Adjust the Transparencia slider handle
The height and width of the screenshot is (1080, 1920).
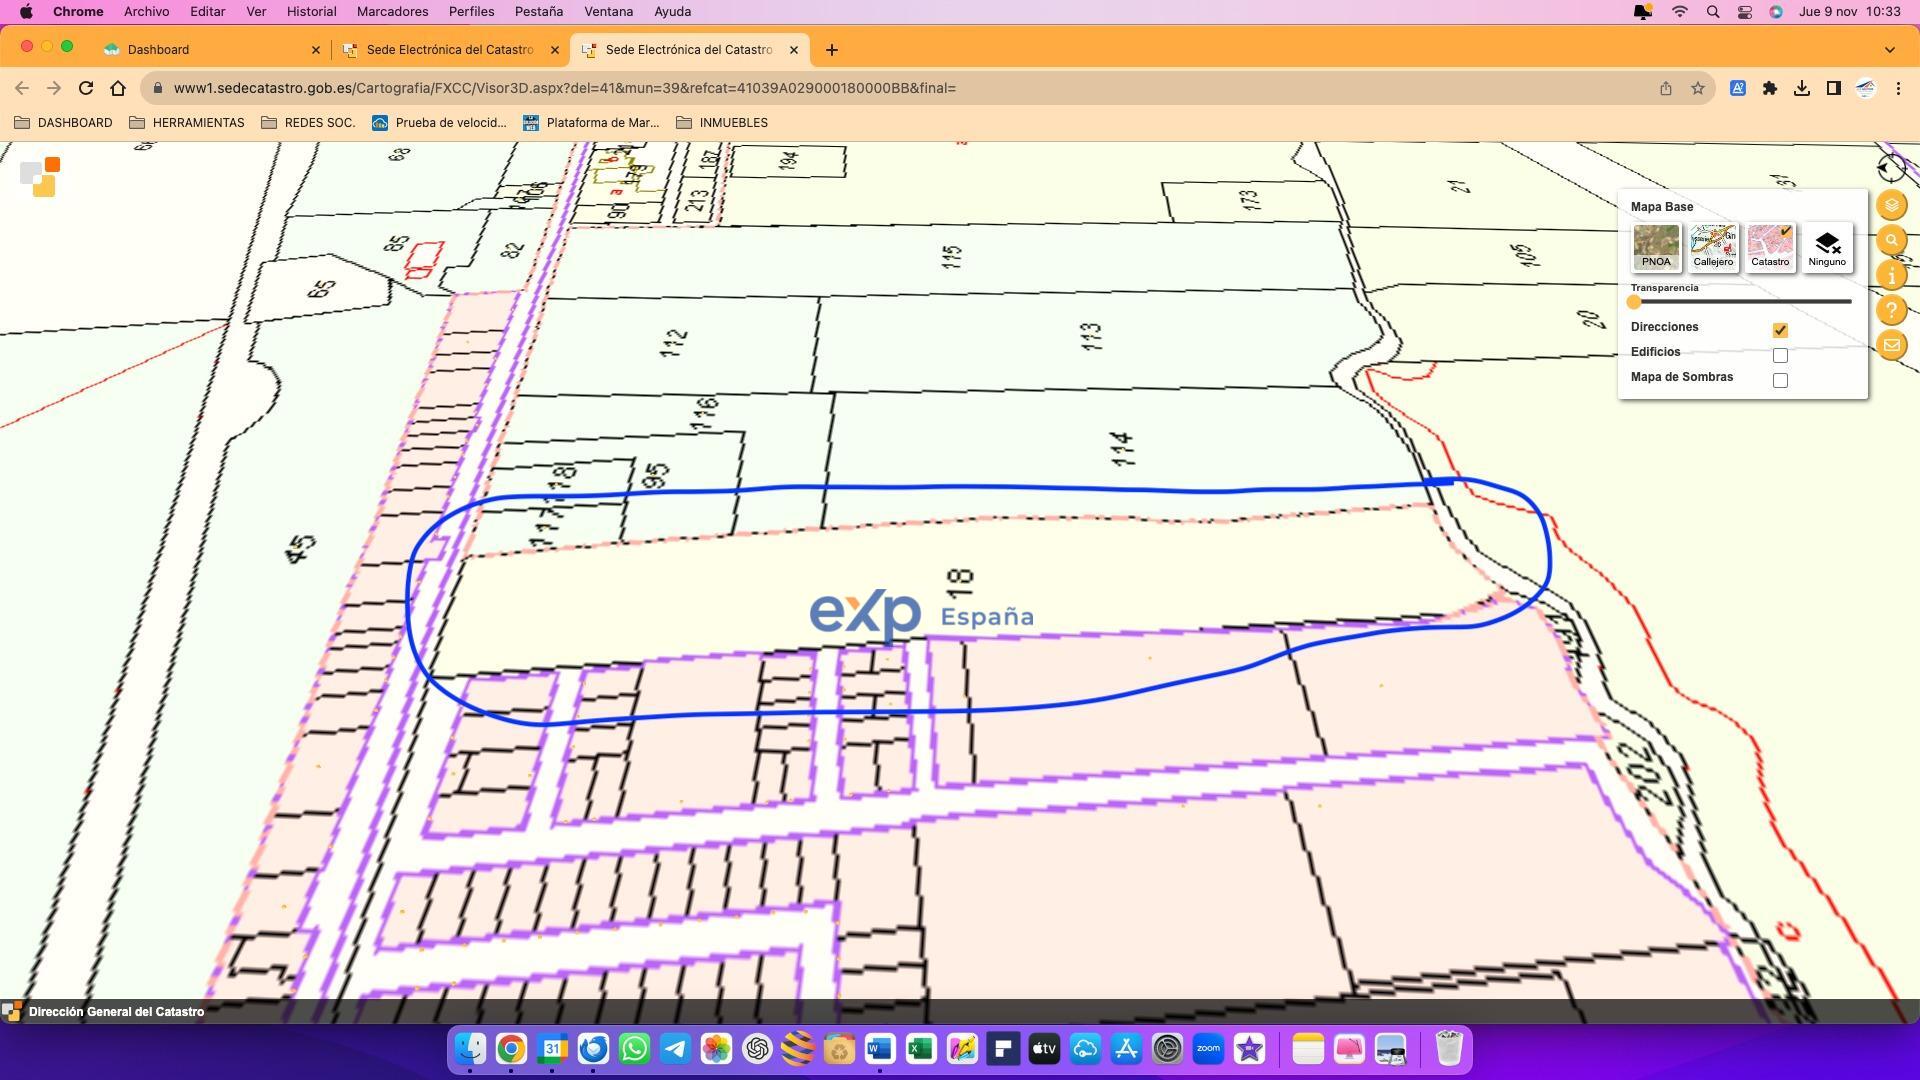(x=1635, y=301)
